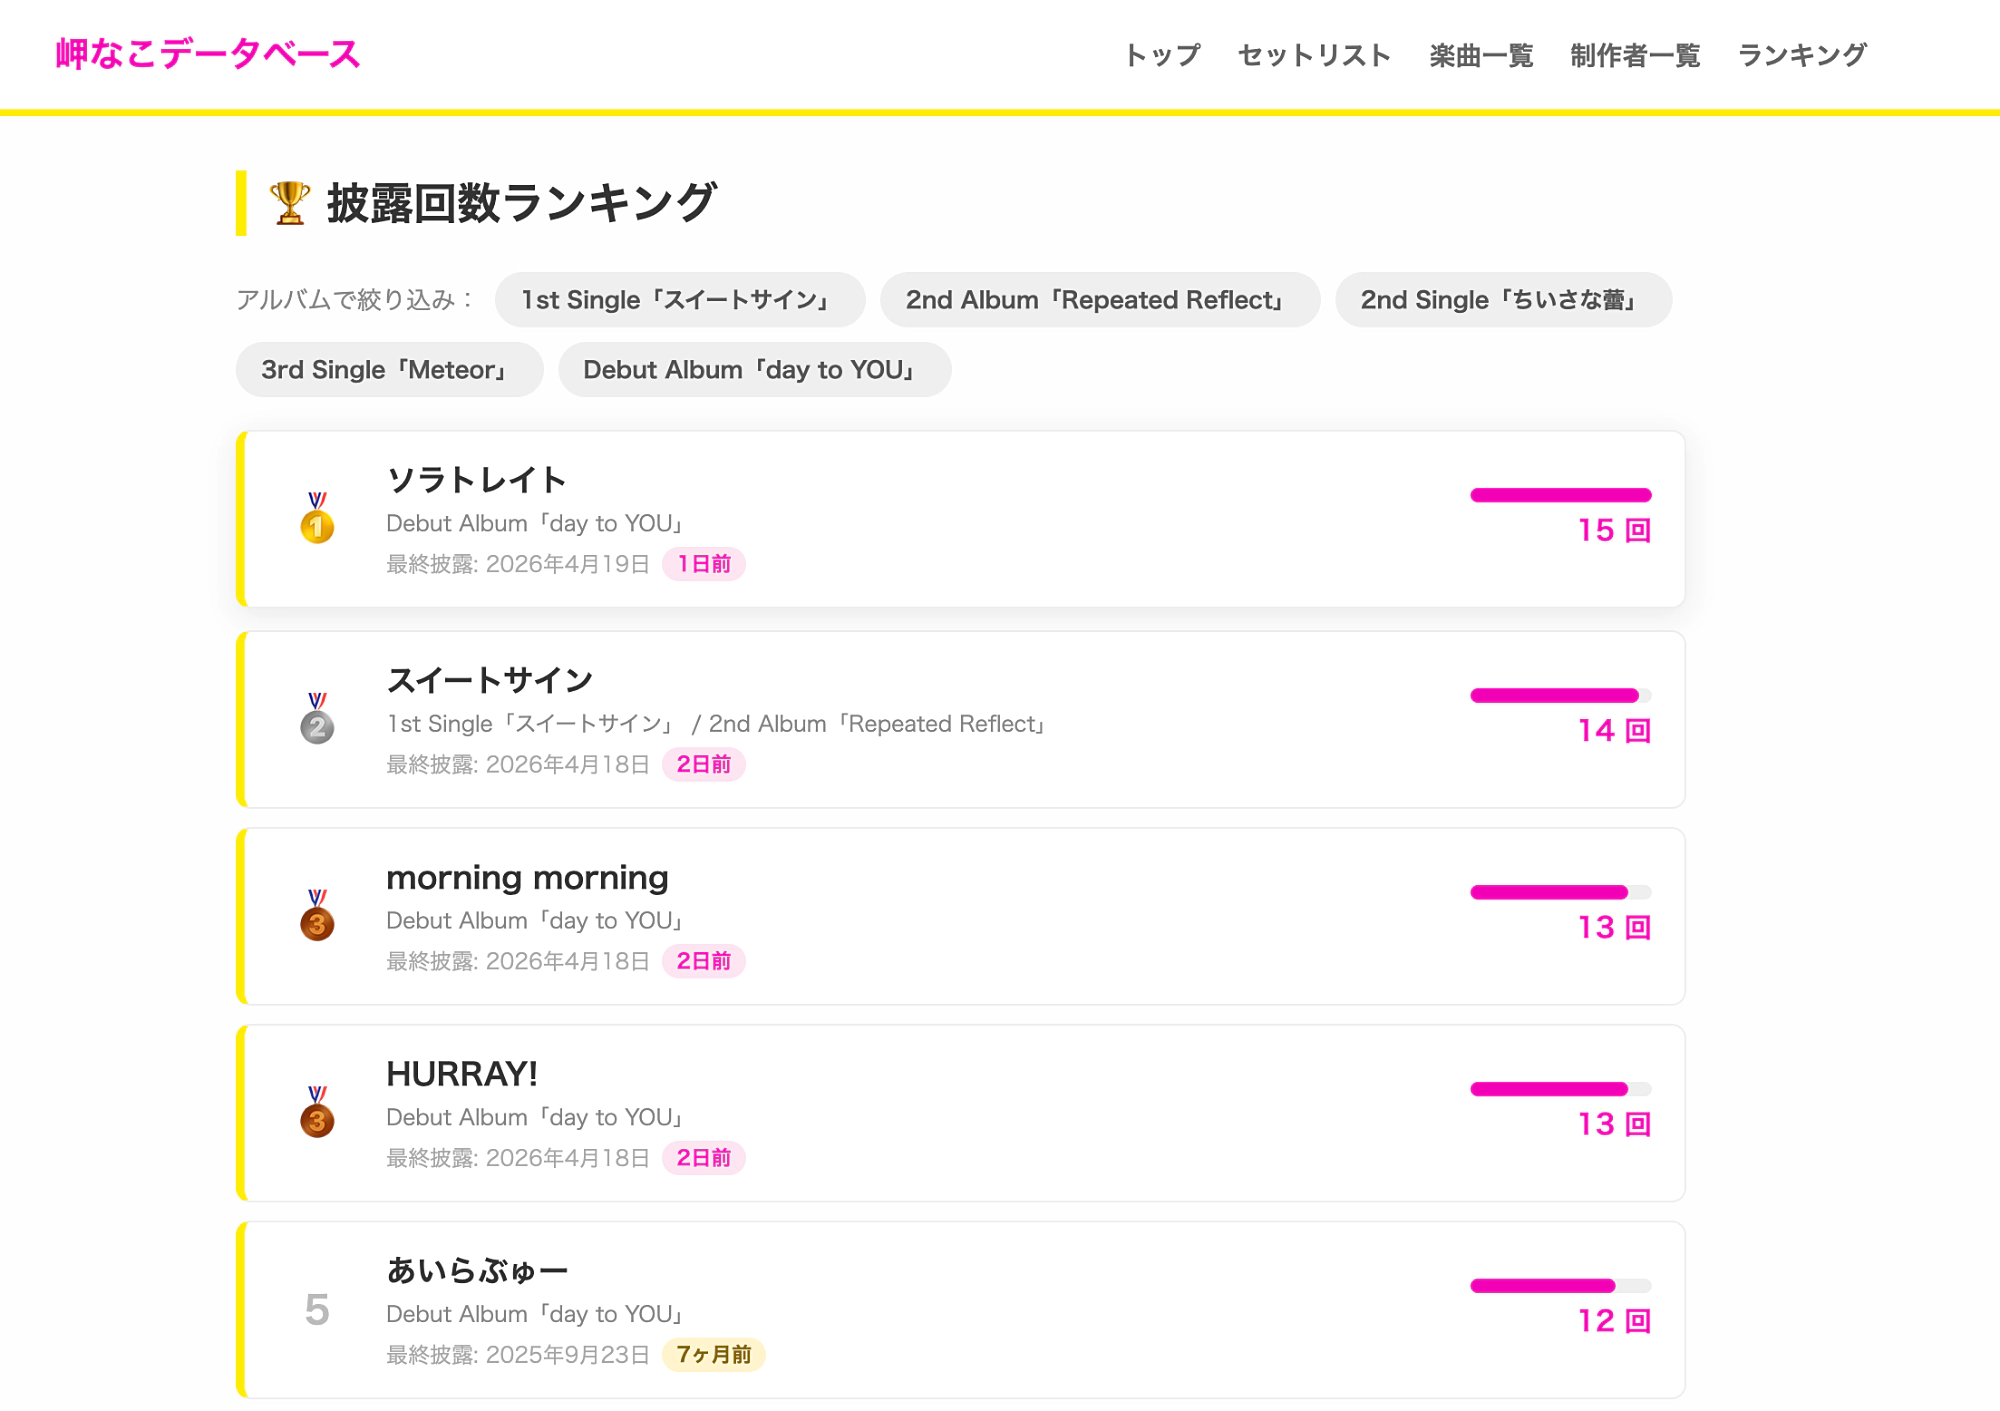The image size is (2000, 1411).
Task: Filter by 3rd Single「Meteor」
Action: click(389, 370)
